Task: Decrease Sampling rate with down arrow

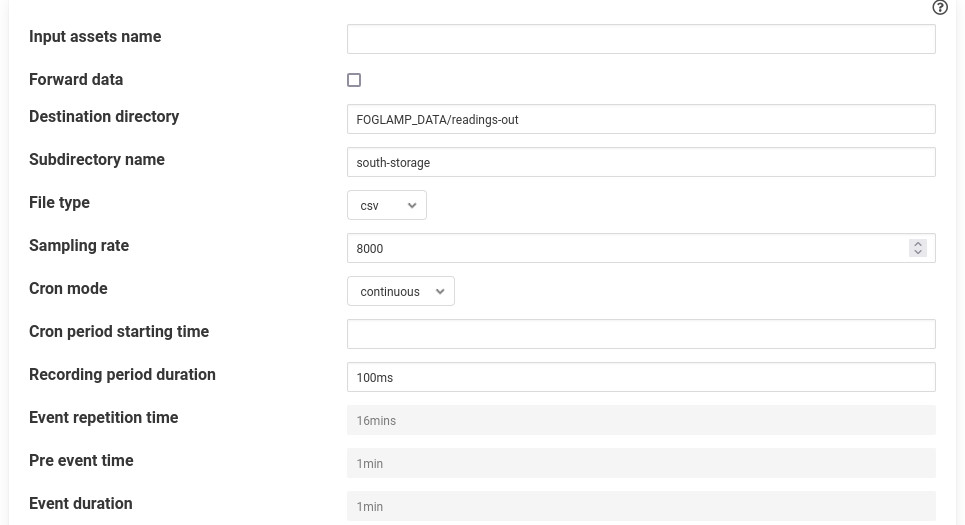Action: tap(918, 252)
